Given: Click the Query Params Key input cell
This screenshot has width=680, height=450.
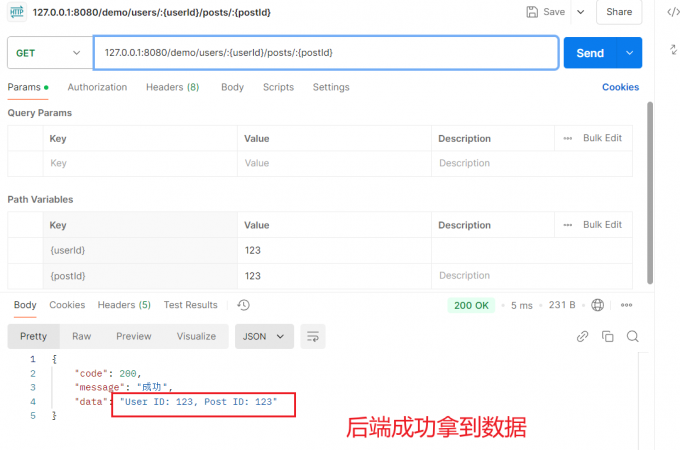Looking at the screenshot, I should pos(140,163).
